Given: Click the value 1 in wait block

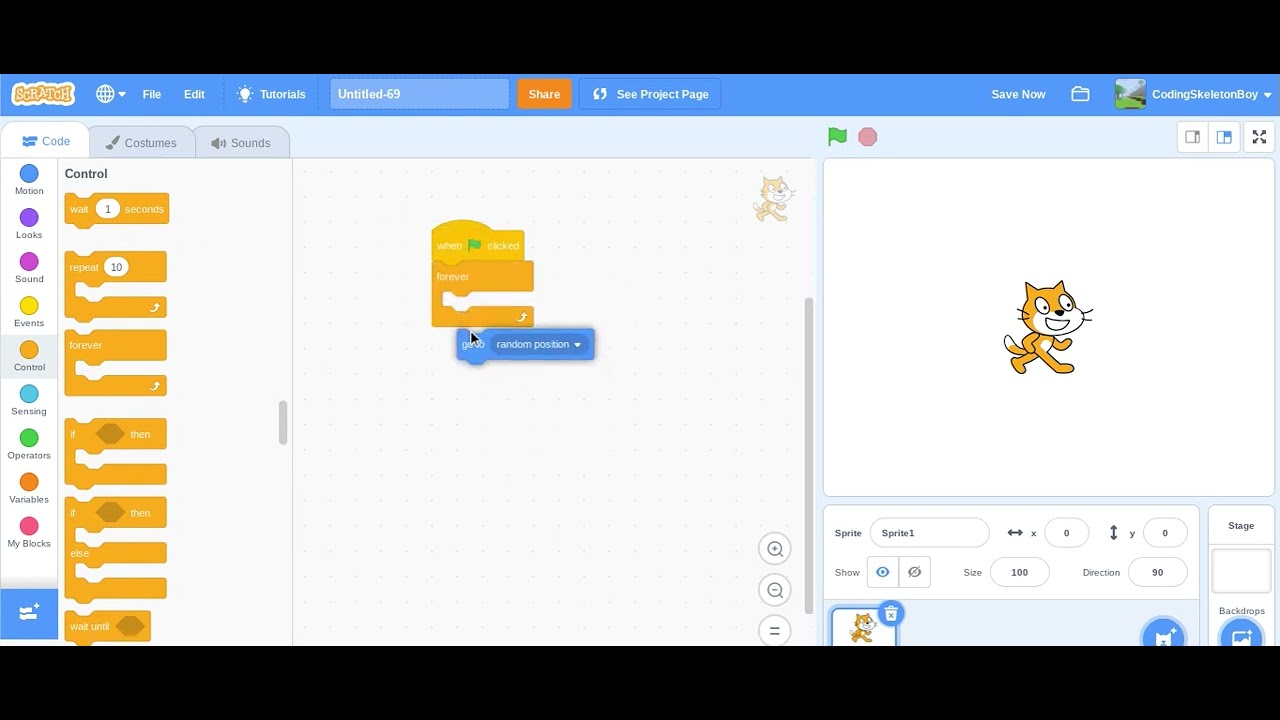Looking at the screenshot, I should 107,209.
